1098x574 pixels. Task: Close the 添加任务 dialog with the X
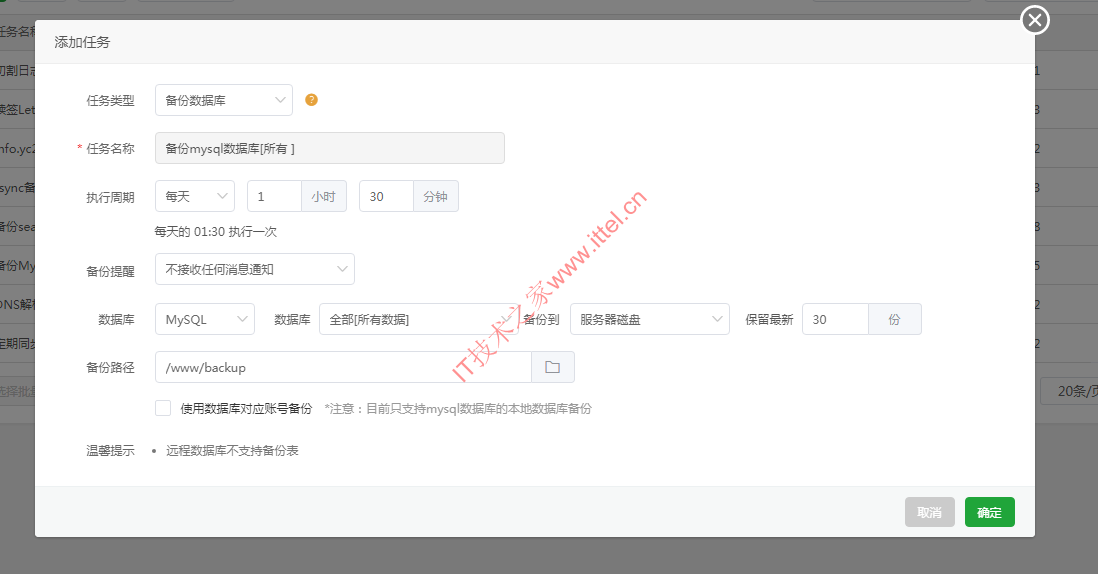click(1035, 20)
